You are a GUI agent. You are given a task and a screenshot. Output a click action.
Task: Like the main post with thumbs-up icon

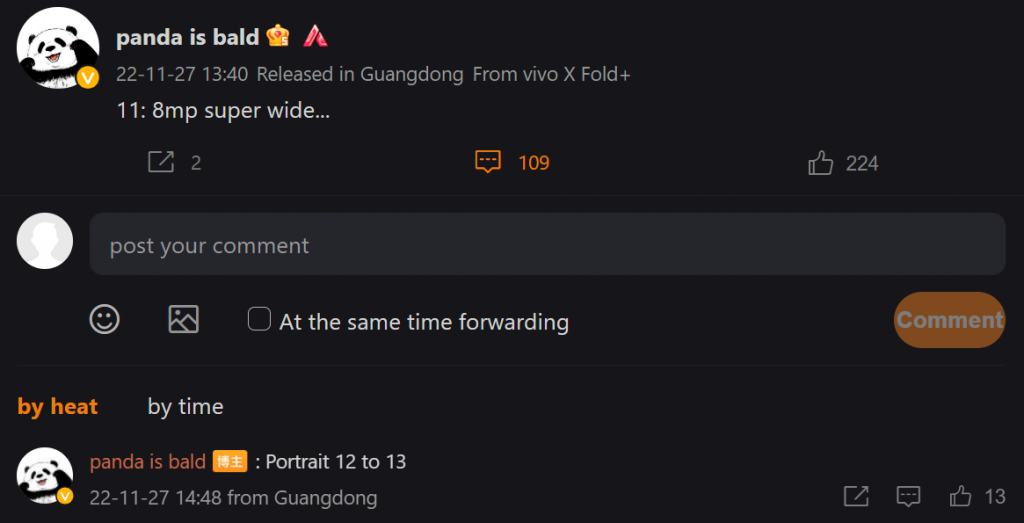821,163
